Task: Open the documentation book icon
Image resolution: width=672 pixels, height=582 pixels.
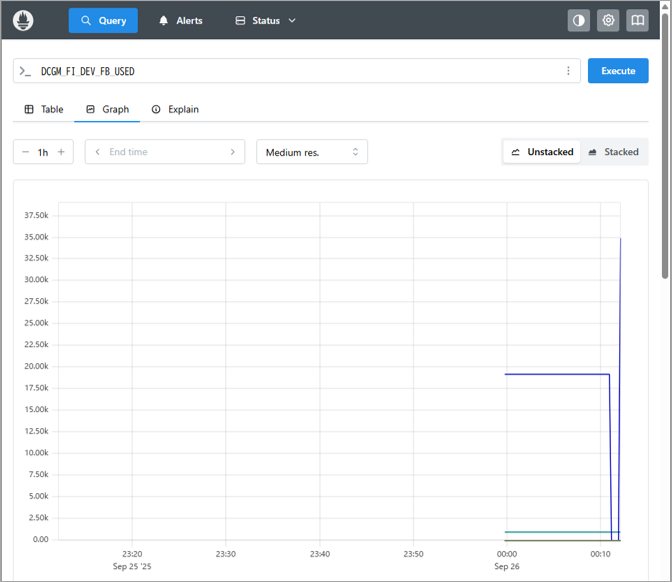Action: coord(637,20)
